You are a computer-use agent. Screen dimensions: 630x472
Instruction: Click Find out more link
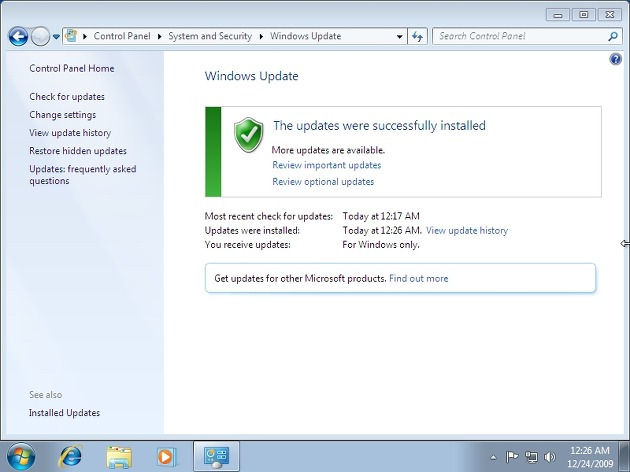tap(419, 278)
